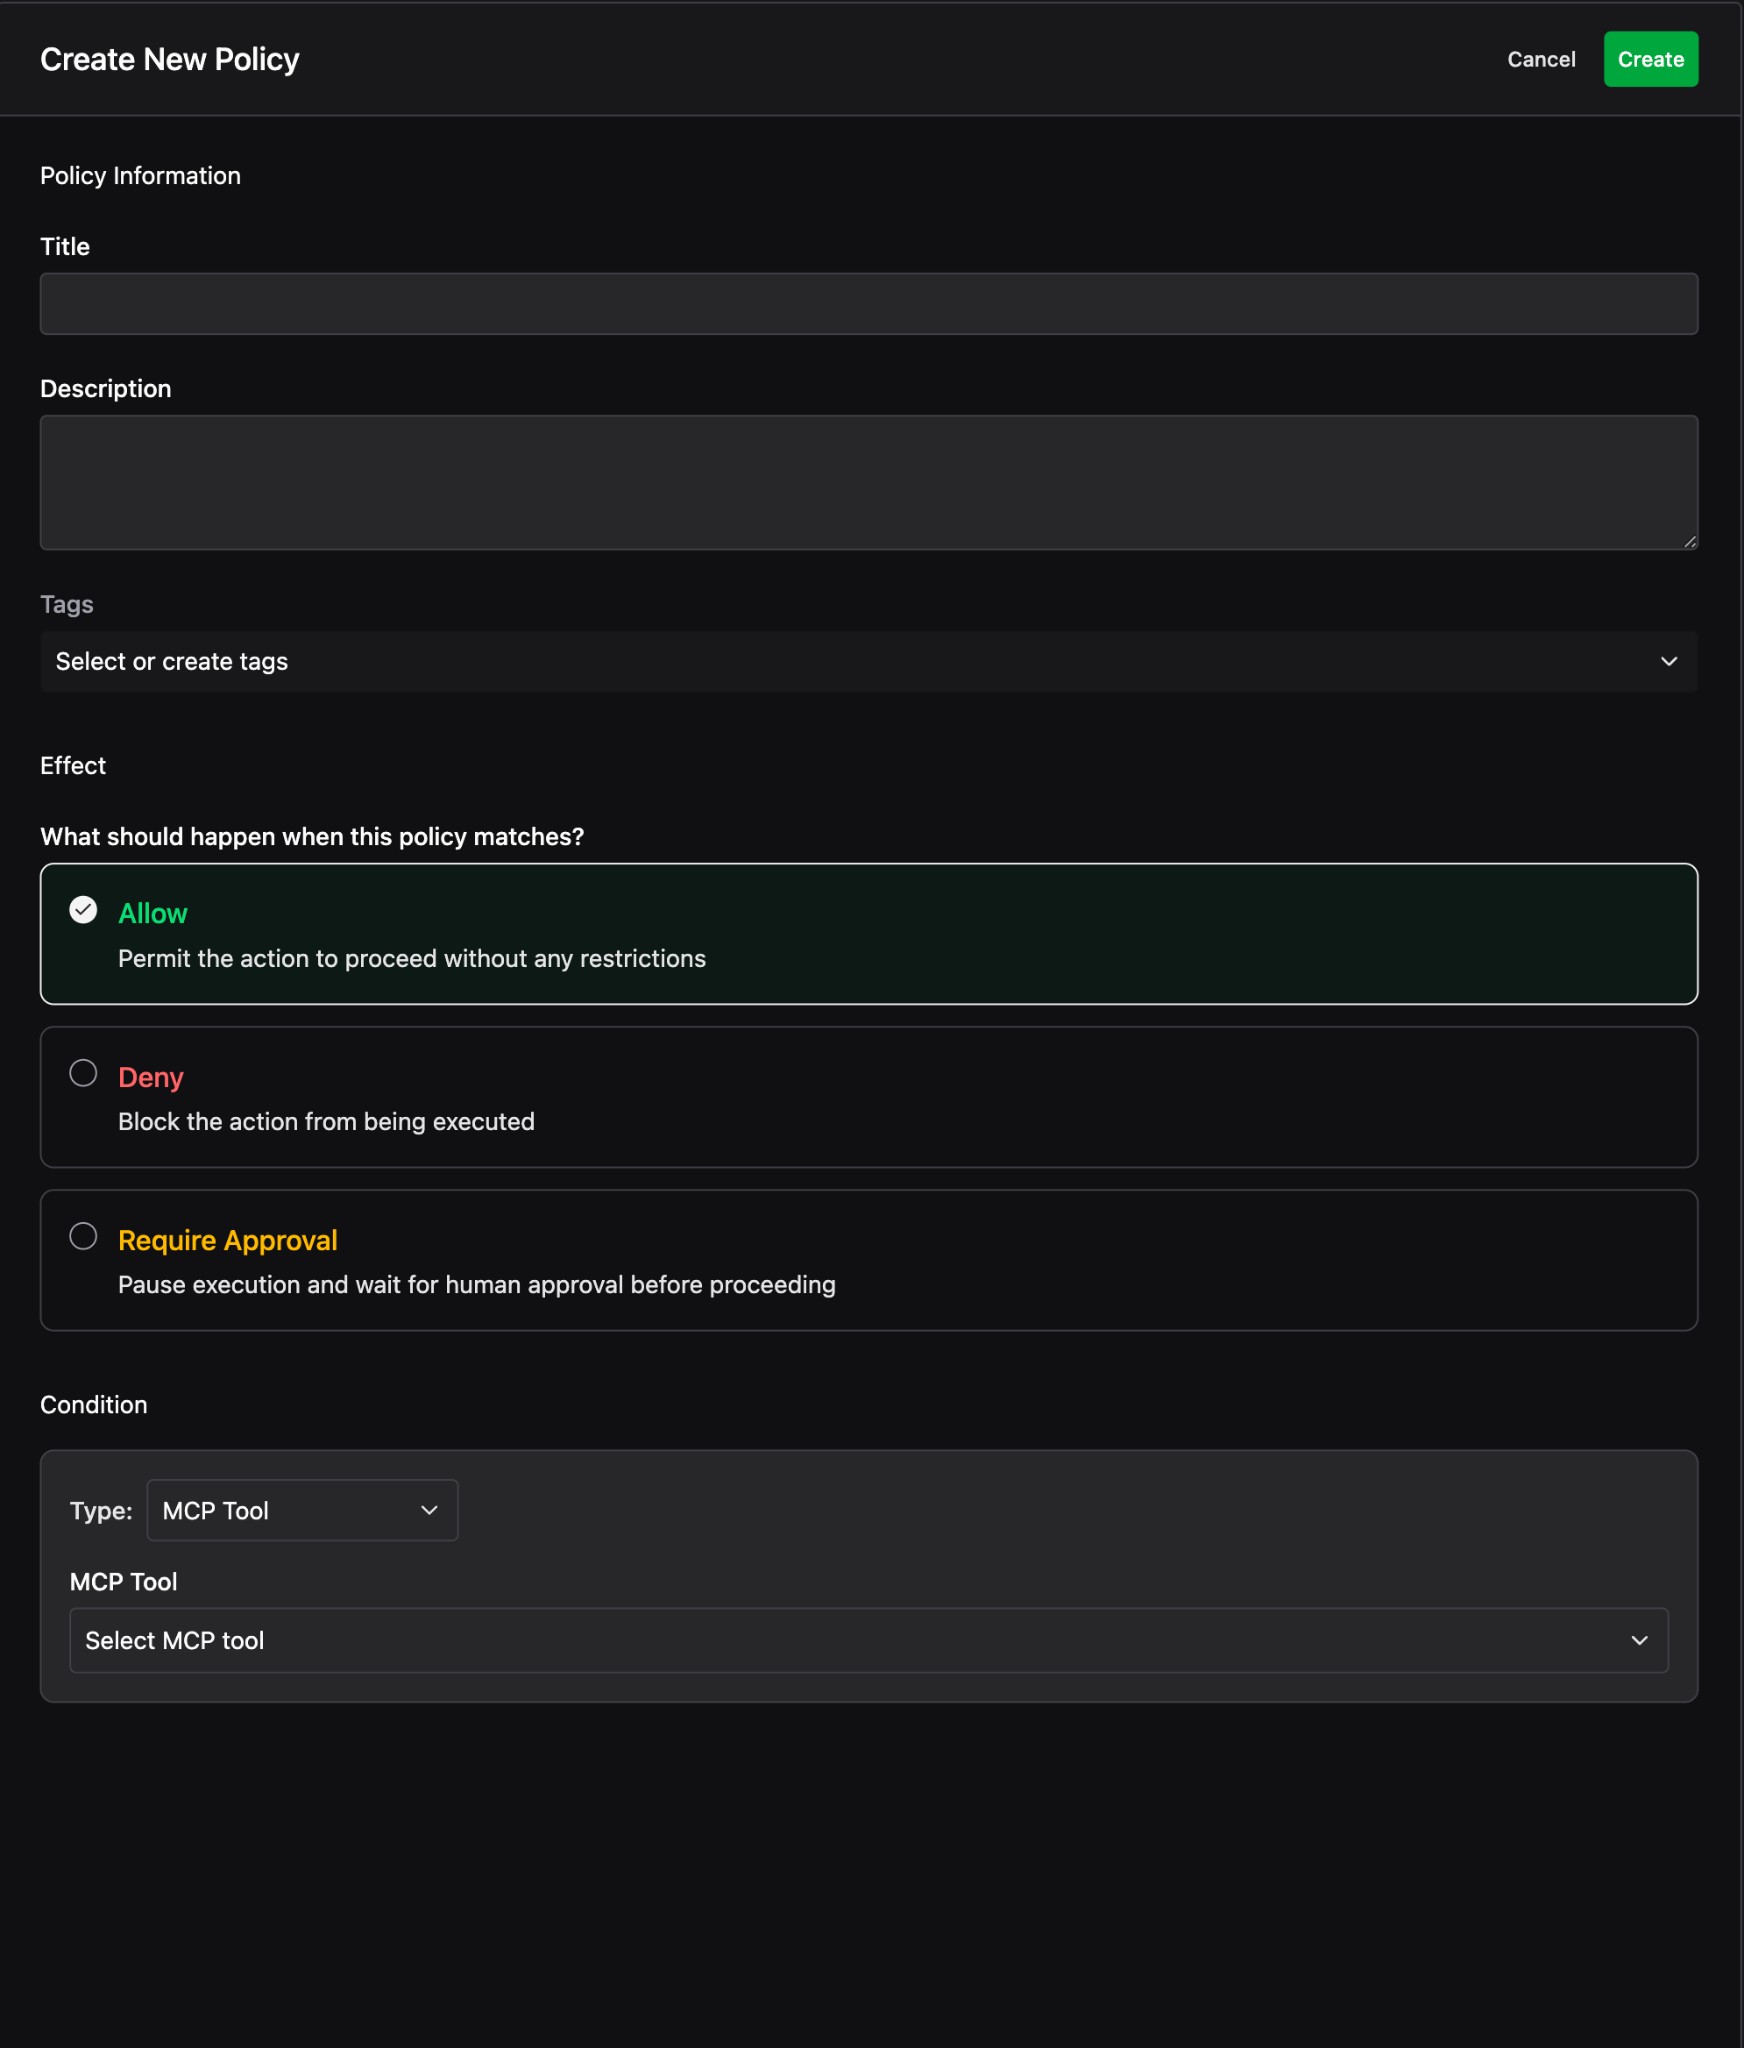This screenshot has width=1744, height=2048.
Task: Click the Deny policy card description
Action: [x=326, y=1122]
